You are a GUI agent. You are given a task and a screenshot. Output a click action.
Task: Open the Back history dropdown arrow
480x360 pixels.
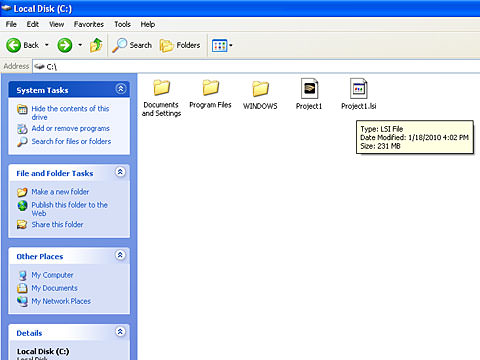[x=47, y=45]
